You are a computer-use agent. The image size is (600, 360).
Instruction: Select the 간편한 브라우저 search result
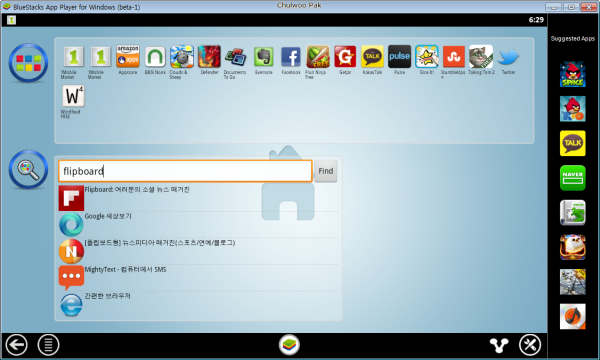tap(198, 305)
